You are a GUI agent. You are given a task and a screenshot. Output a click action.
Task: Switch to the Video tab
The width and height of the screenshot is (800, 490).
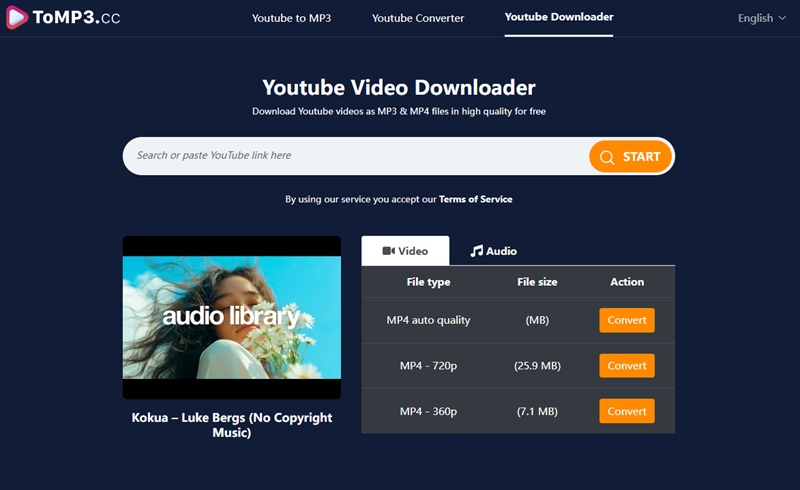(405, 251)
